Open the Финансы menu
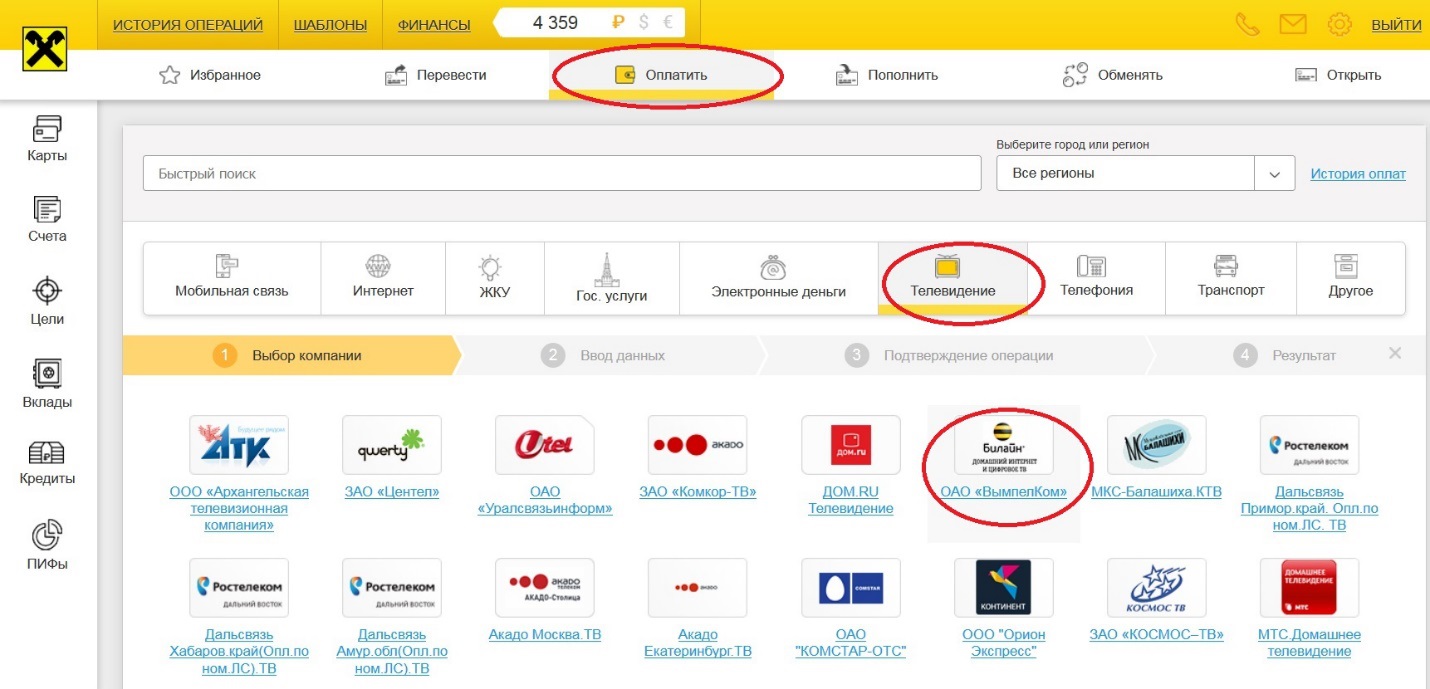The height and width of the screenshot is (689, 1430). point(434,25)
